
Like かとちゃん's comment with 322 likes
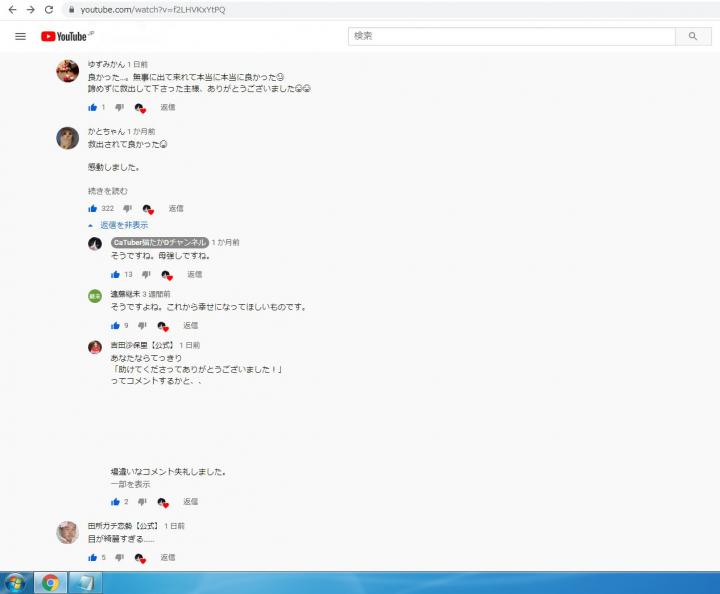[x=93, y=209]
